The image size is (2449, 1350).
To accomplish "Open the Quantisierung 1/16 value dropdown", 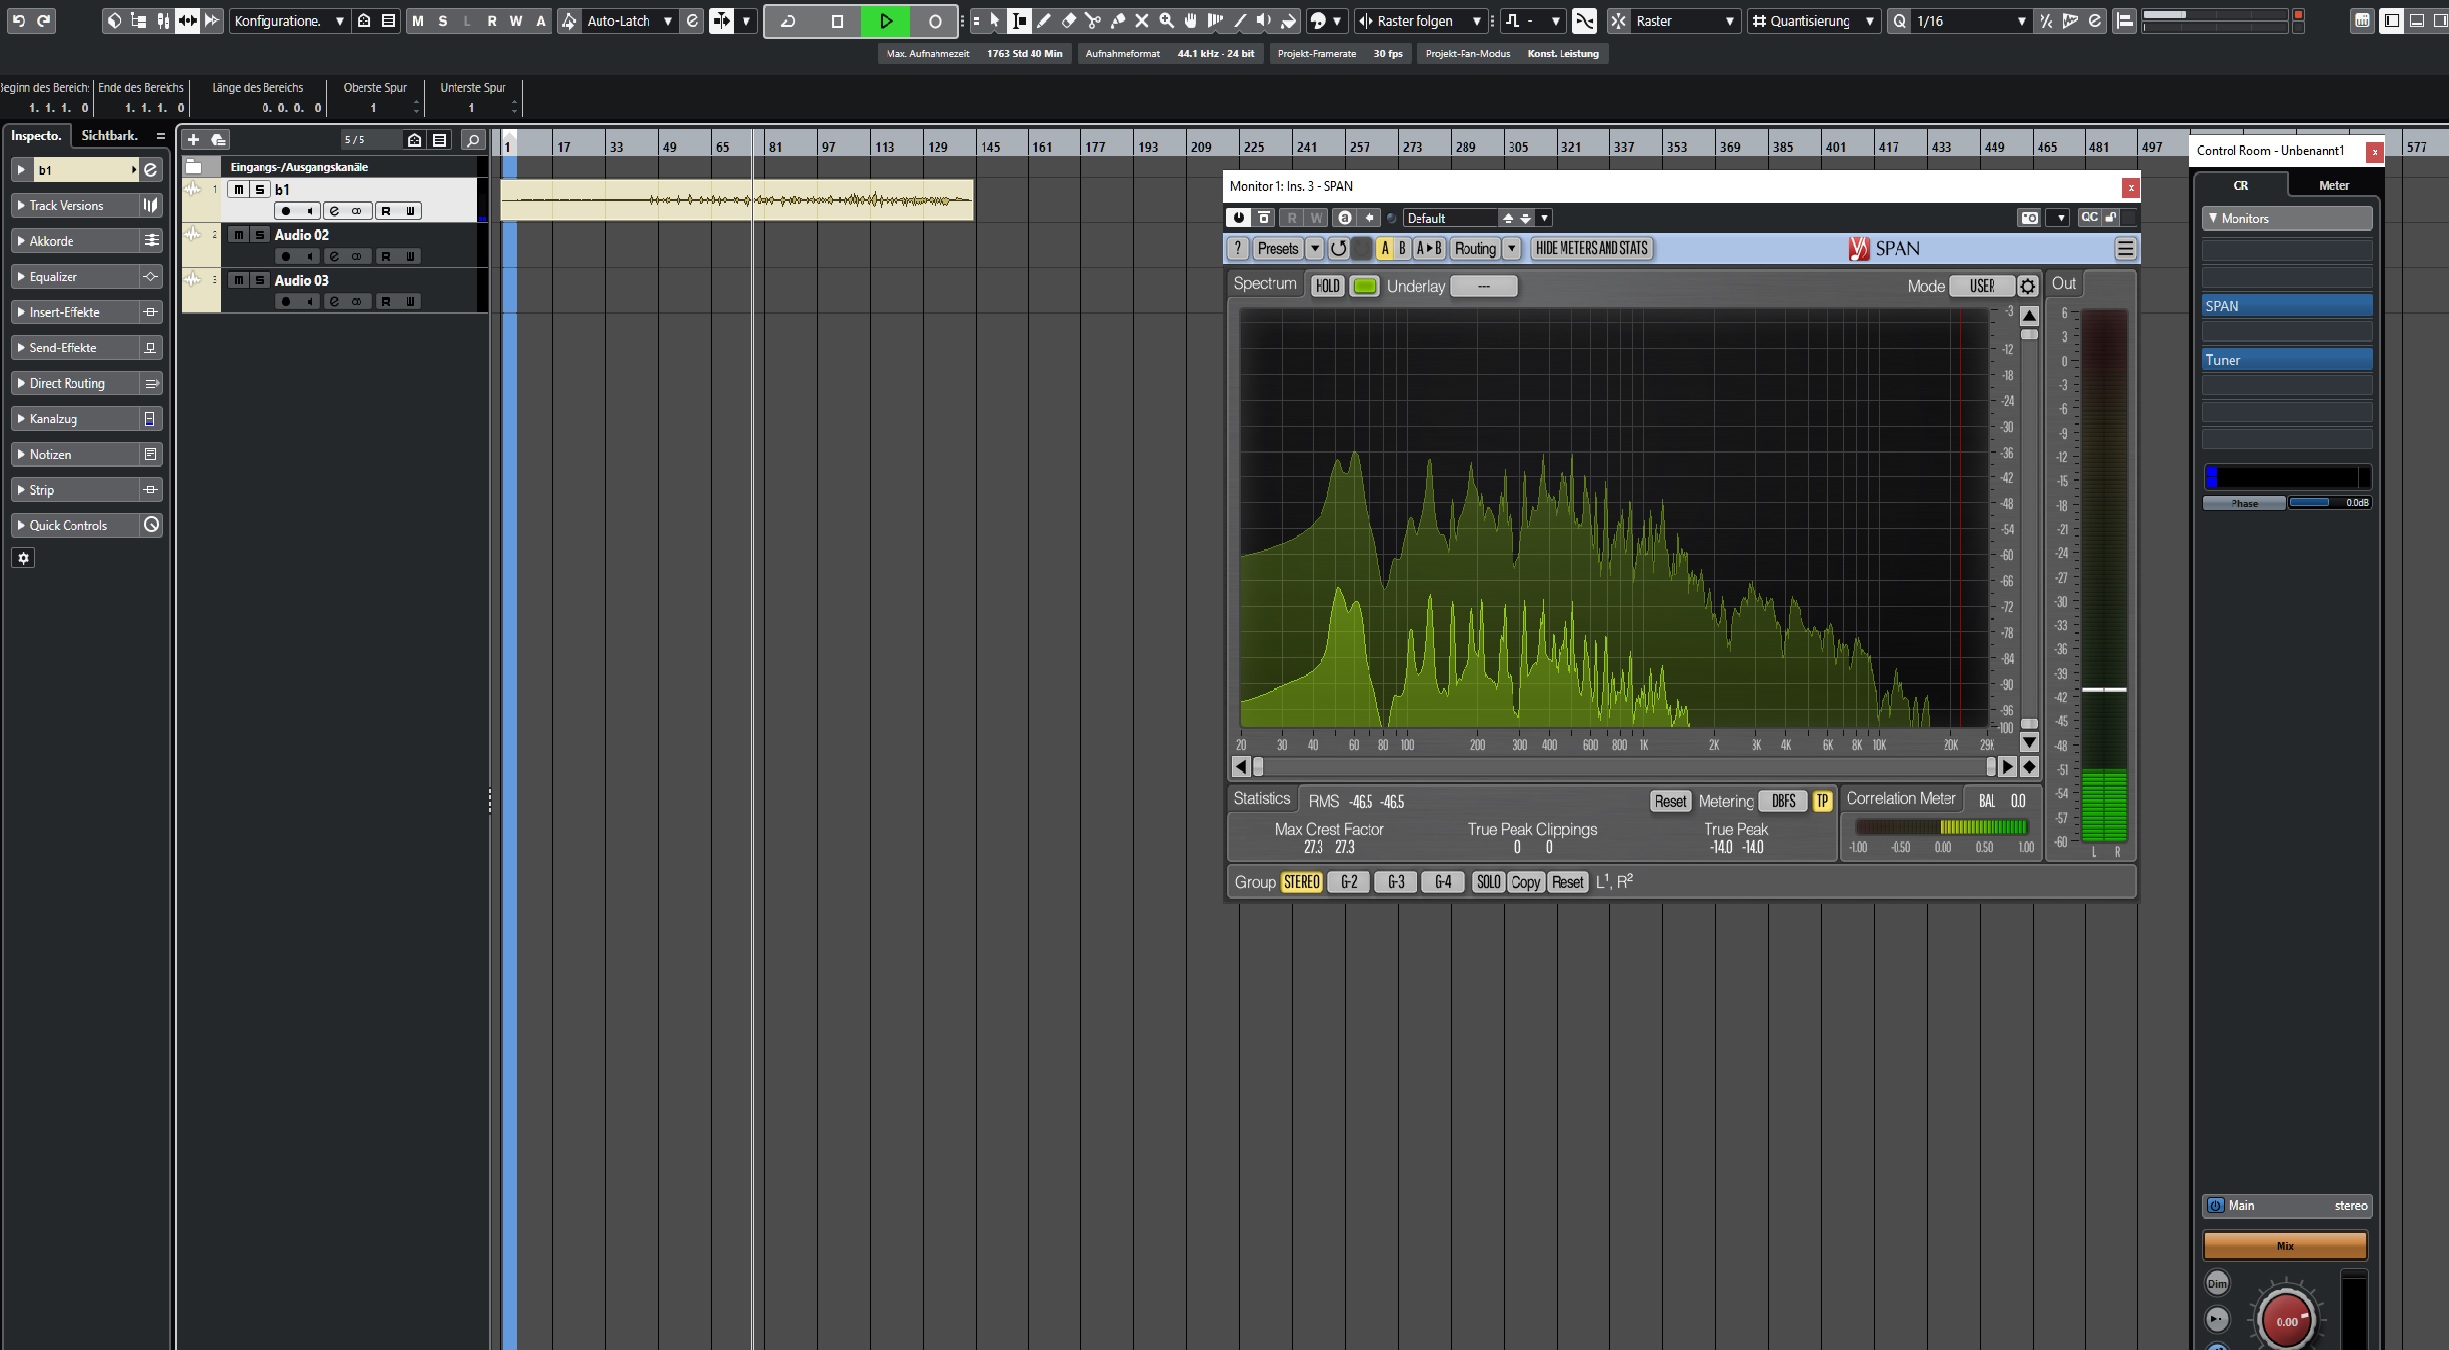I will [2020, 21].
